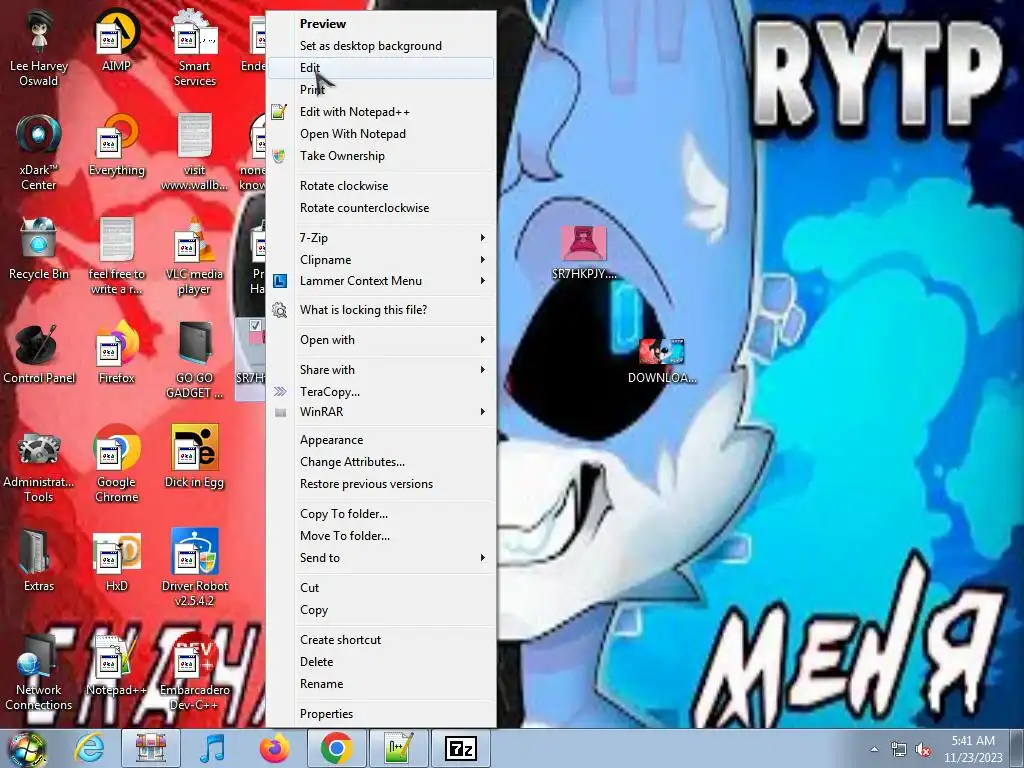The image size is (1024, 768).
Task: Open Firefox from the taskbar
Action: 275,748
